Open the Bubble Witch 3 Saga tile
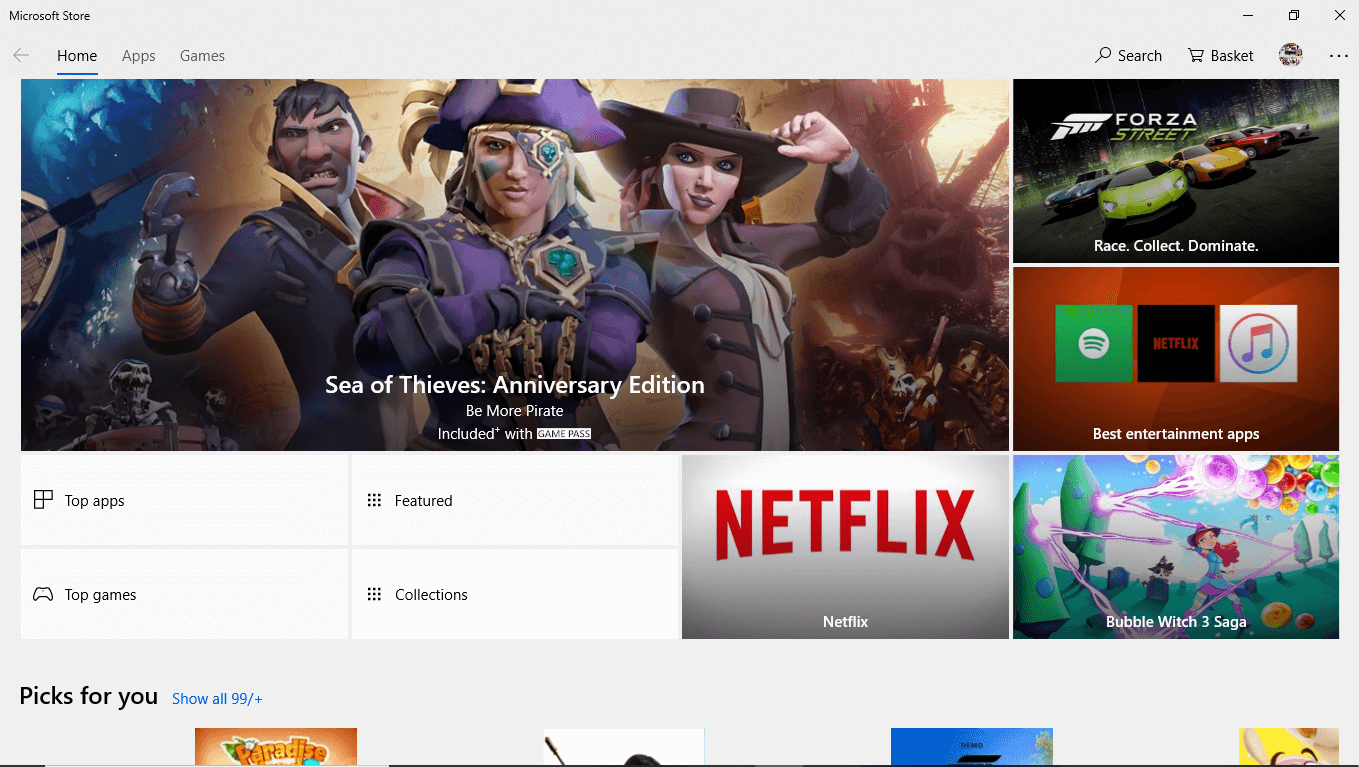The height and width of the screenshot is (767, 1359). click(1176, 547)
